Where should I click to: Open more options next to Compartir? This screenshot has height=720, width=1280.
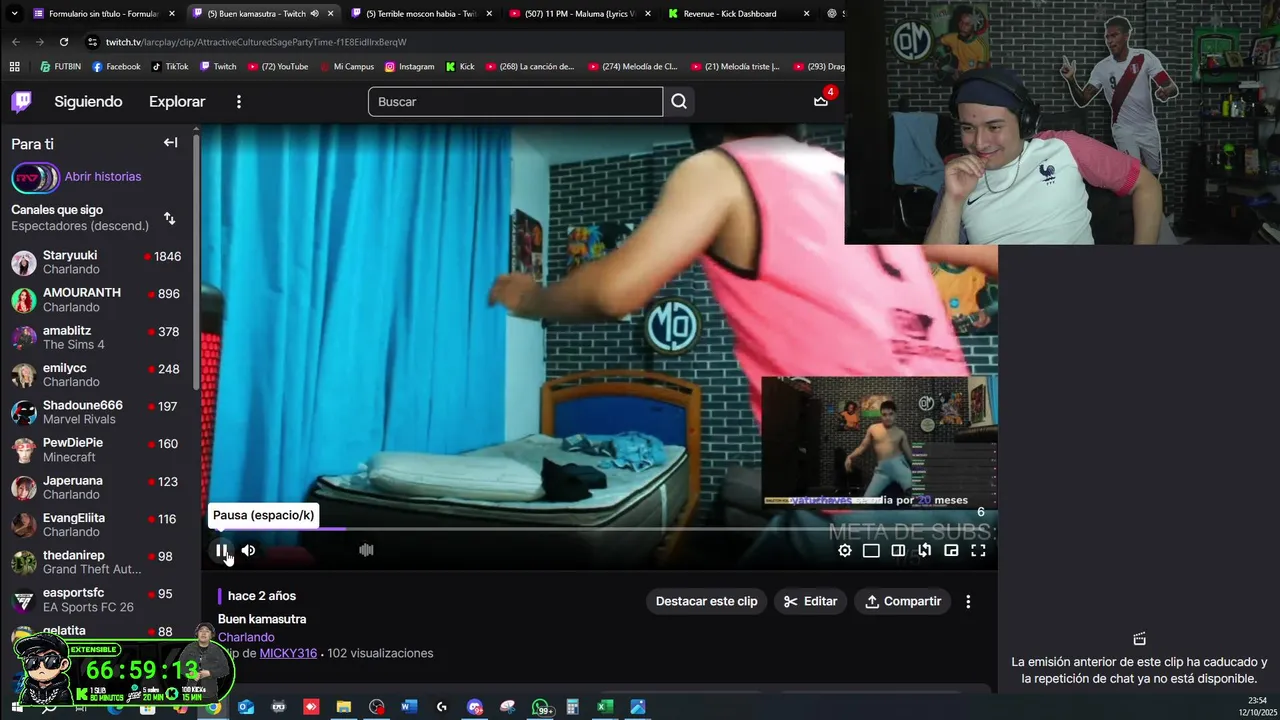pyautogui.click(x=967, y=601)
